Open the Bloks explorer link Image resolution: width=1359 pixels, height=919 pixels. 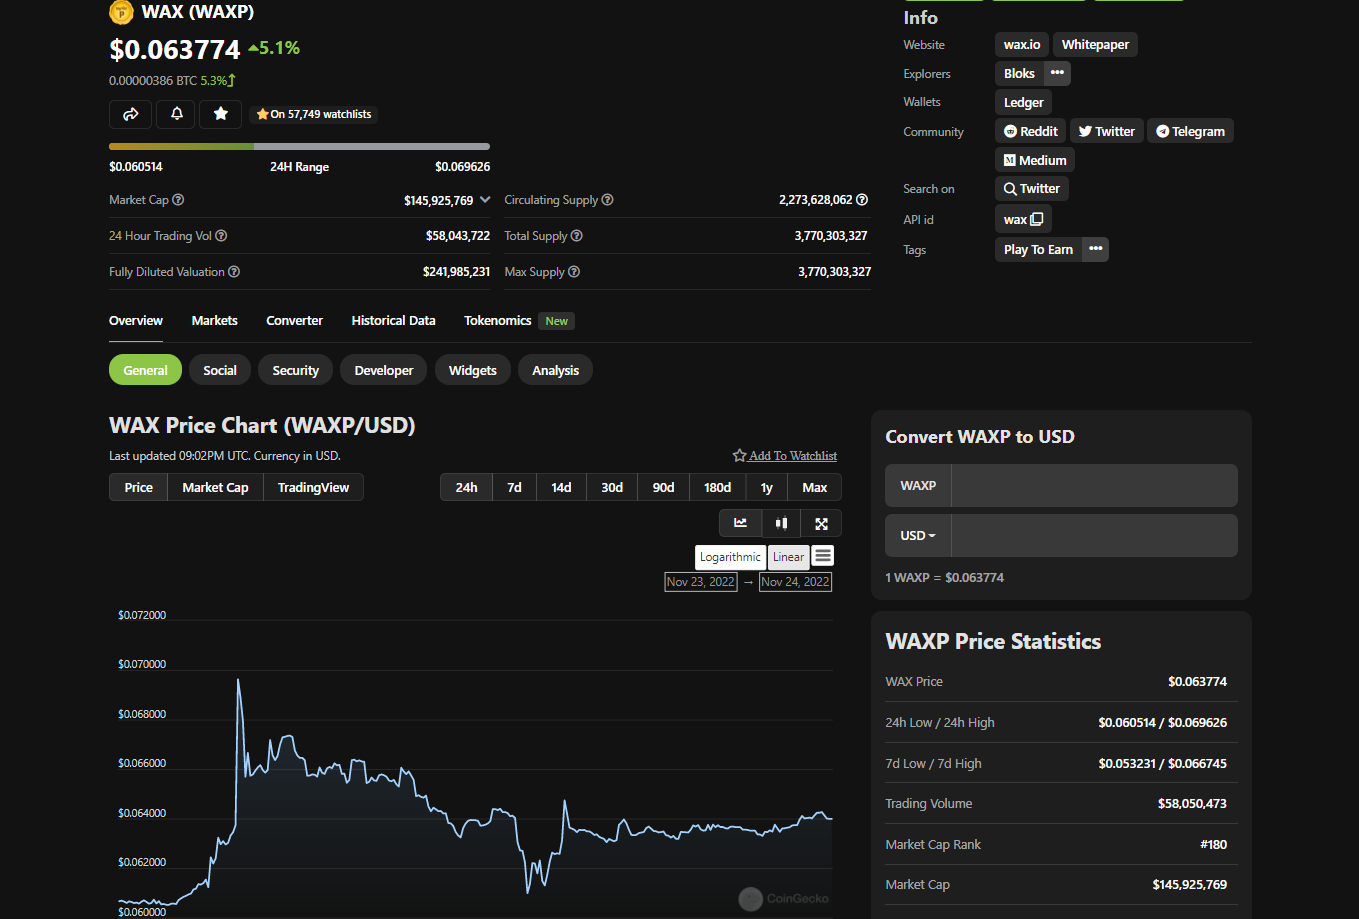[x=1019, y=73]
